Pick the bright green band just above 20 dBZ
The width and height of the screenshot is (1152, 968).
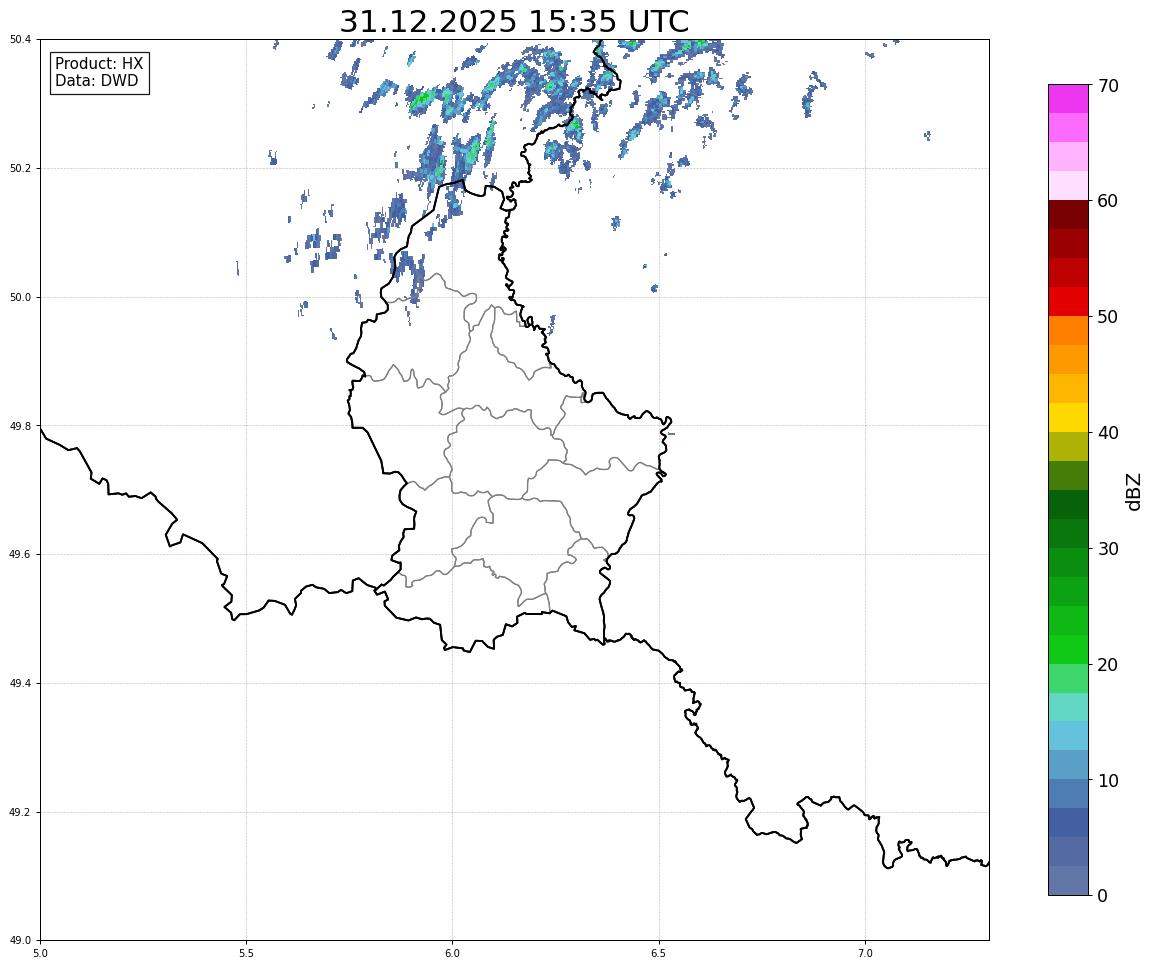1068,650
